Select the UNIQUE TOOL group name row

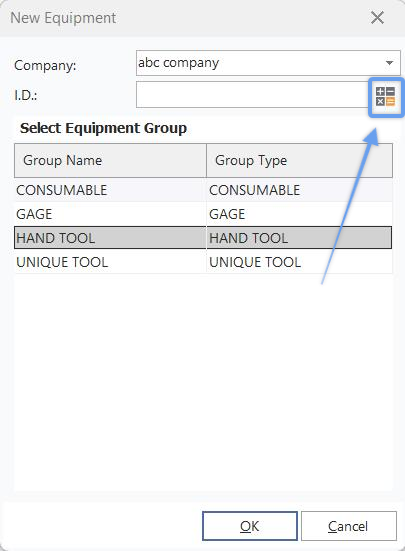tap(110, 262)
